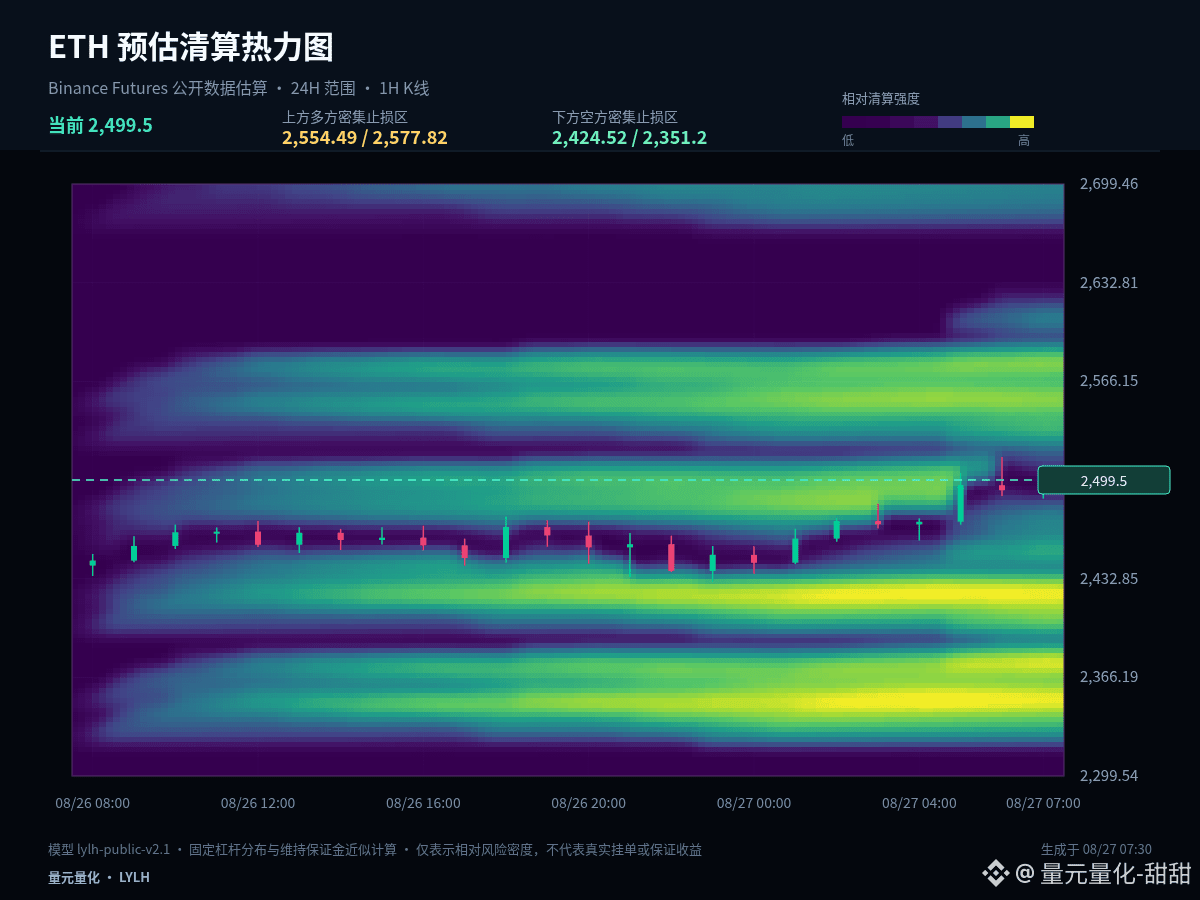1200x900 pixels.
Task: Click the 08/26 12:00 time label
Action: (258, 803)
